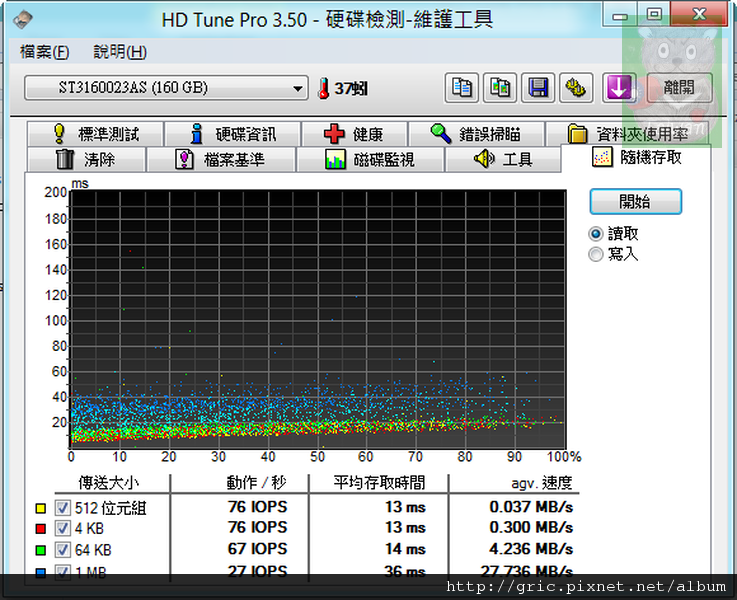
Task: Open the ST3160023AS drive dropdown
Action: pos(166,88)
